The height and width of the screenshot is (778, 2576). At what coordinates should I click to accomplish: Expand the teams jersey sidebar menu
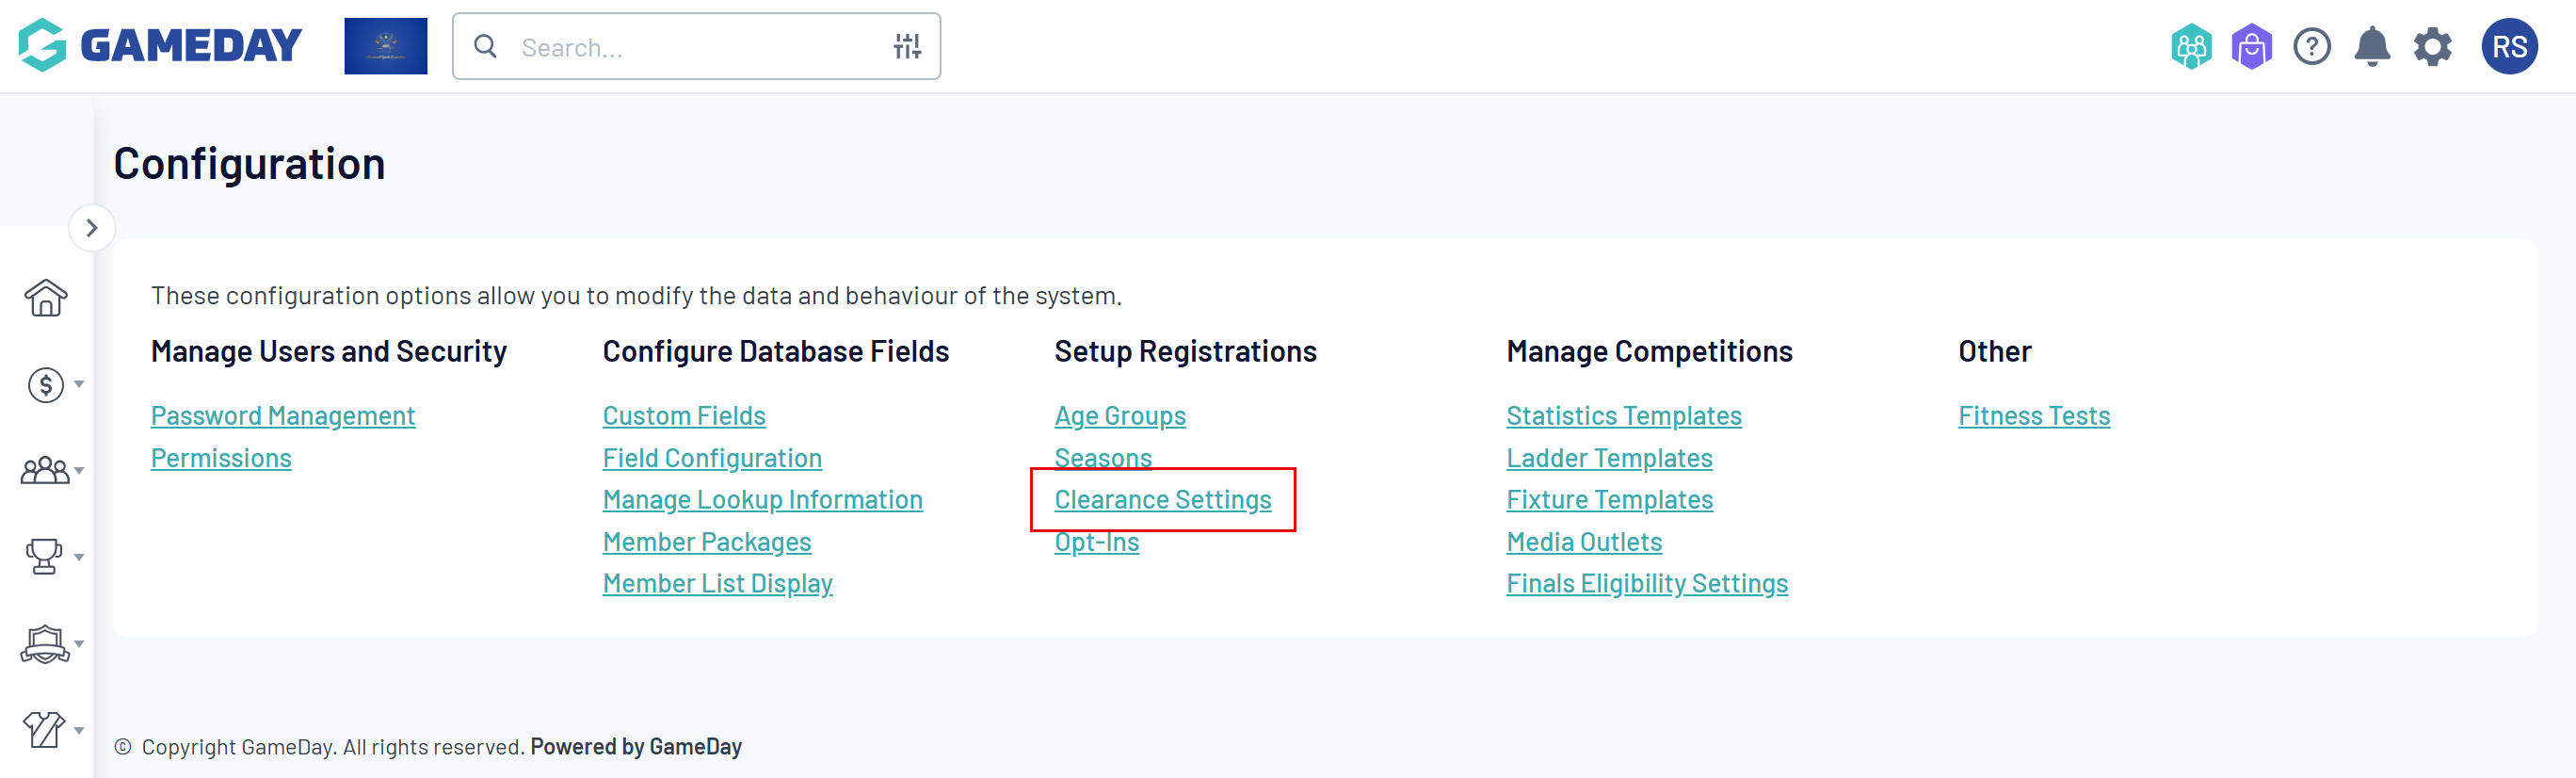52,729
